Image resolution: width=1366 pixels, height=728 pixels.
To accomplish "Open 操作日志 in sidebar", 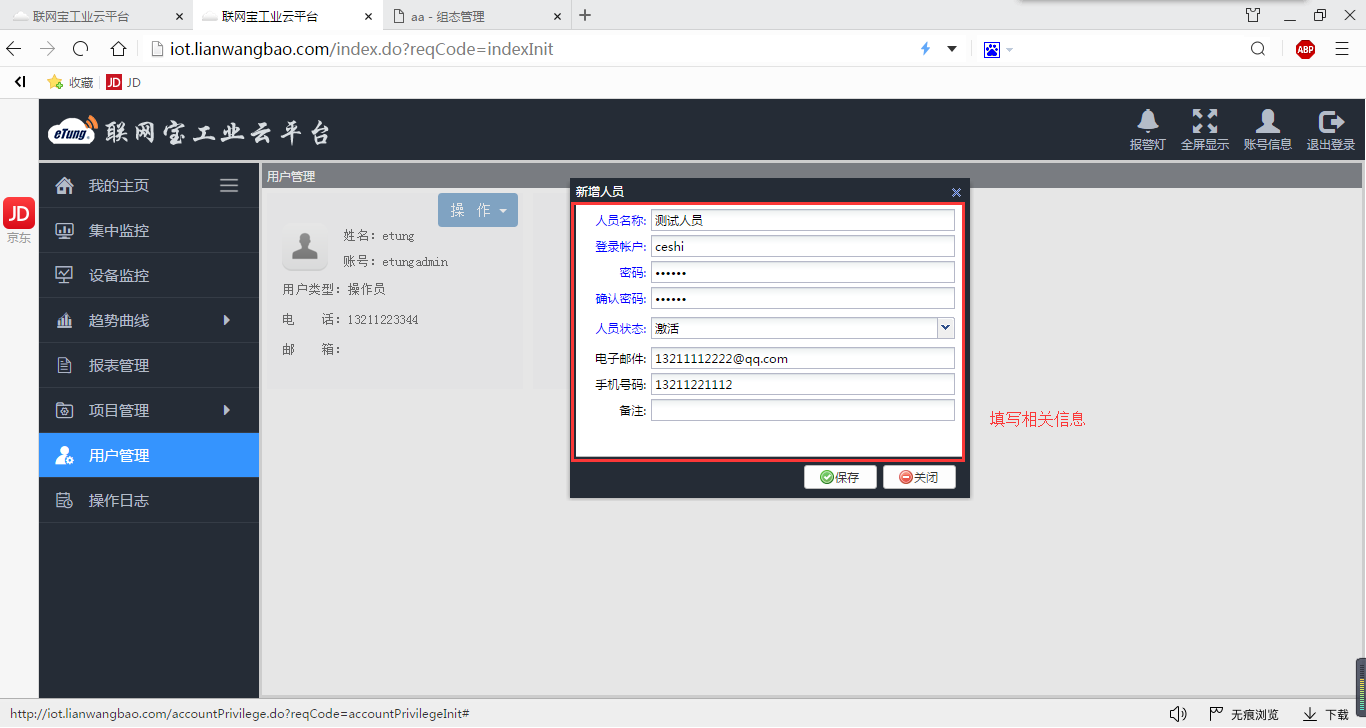I will (149, 500).
